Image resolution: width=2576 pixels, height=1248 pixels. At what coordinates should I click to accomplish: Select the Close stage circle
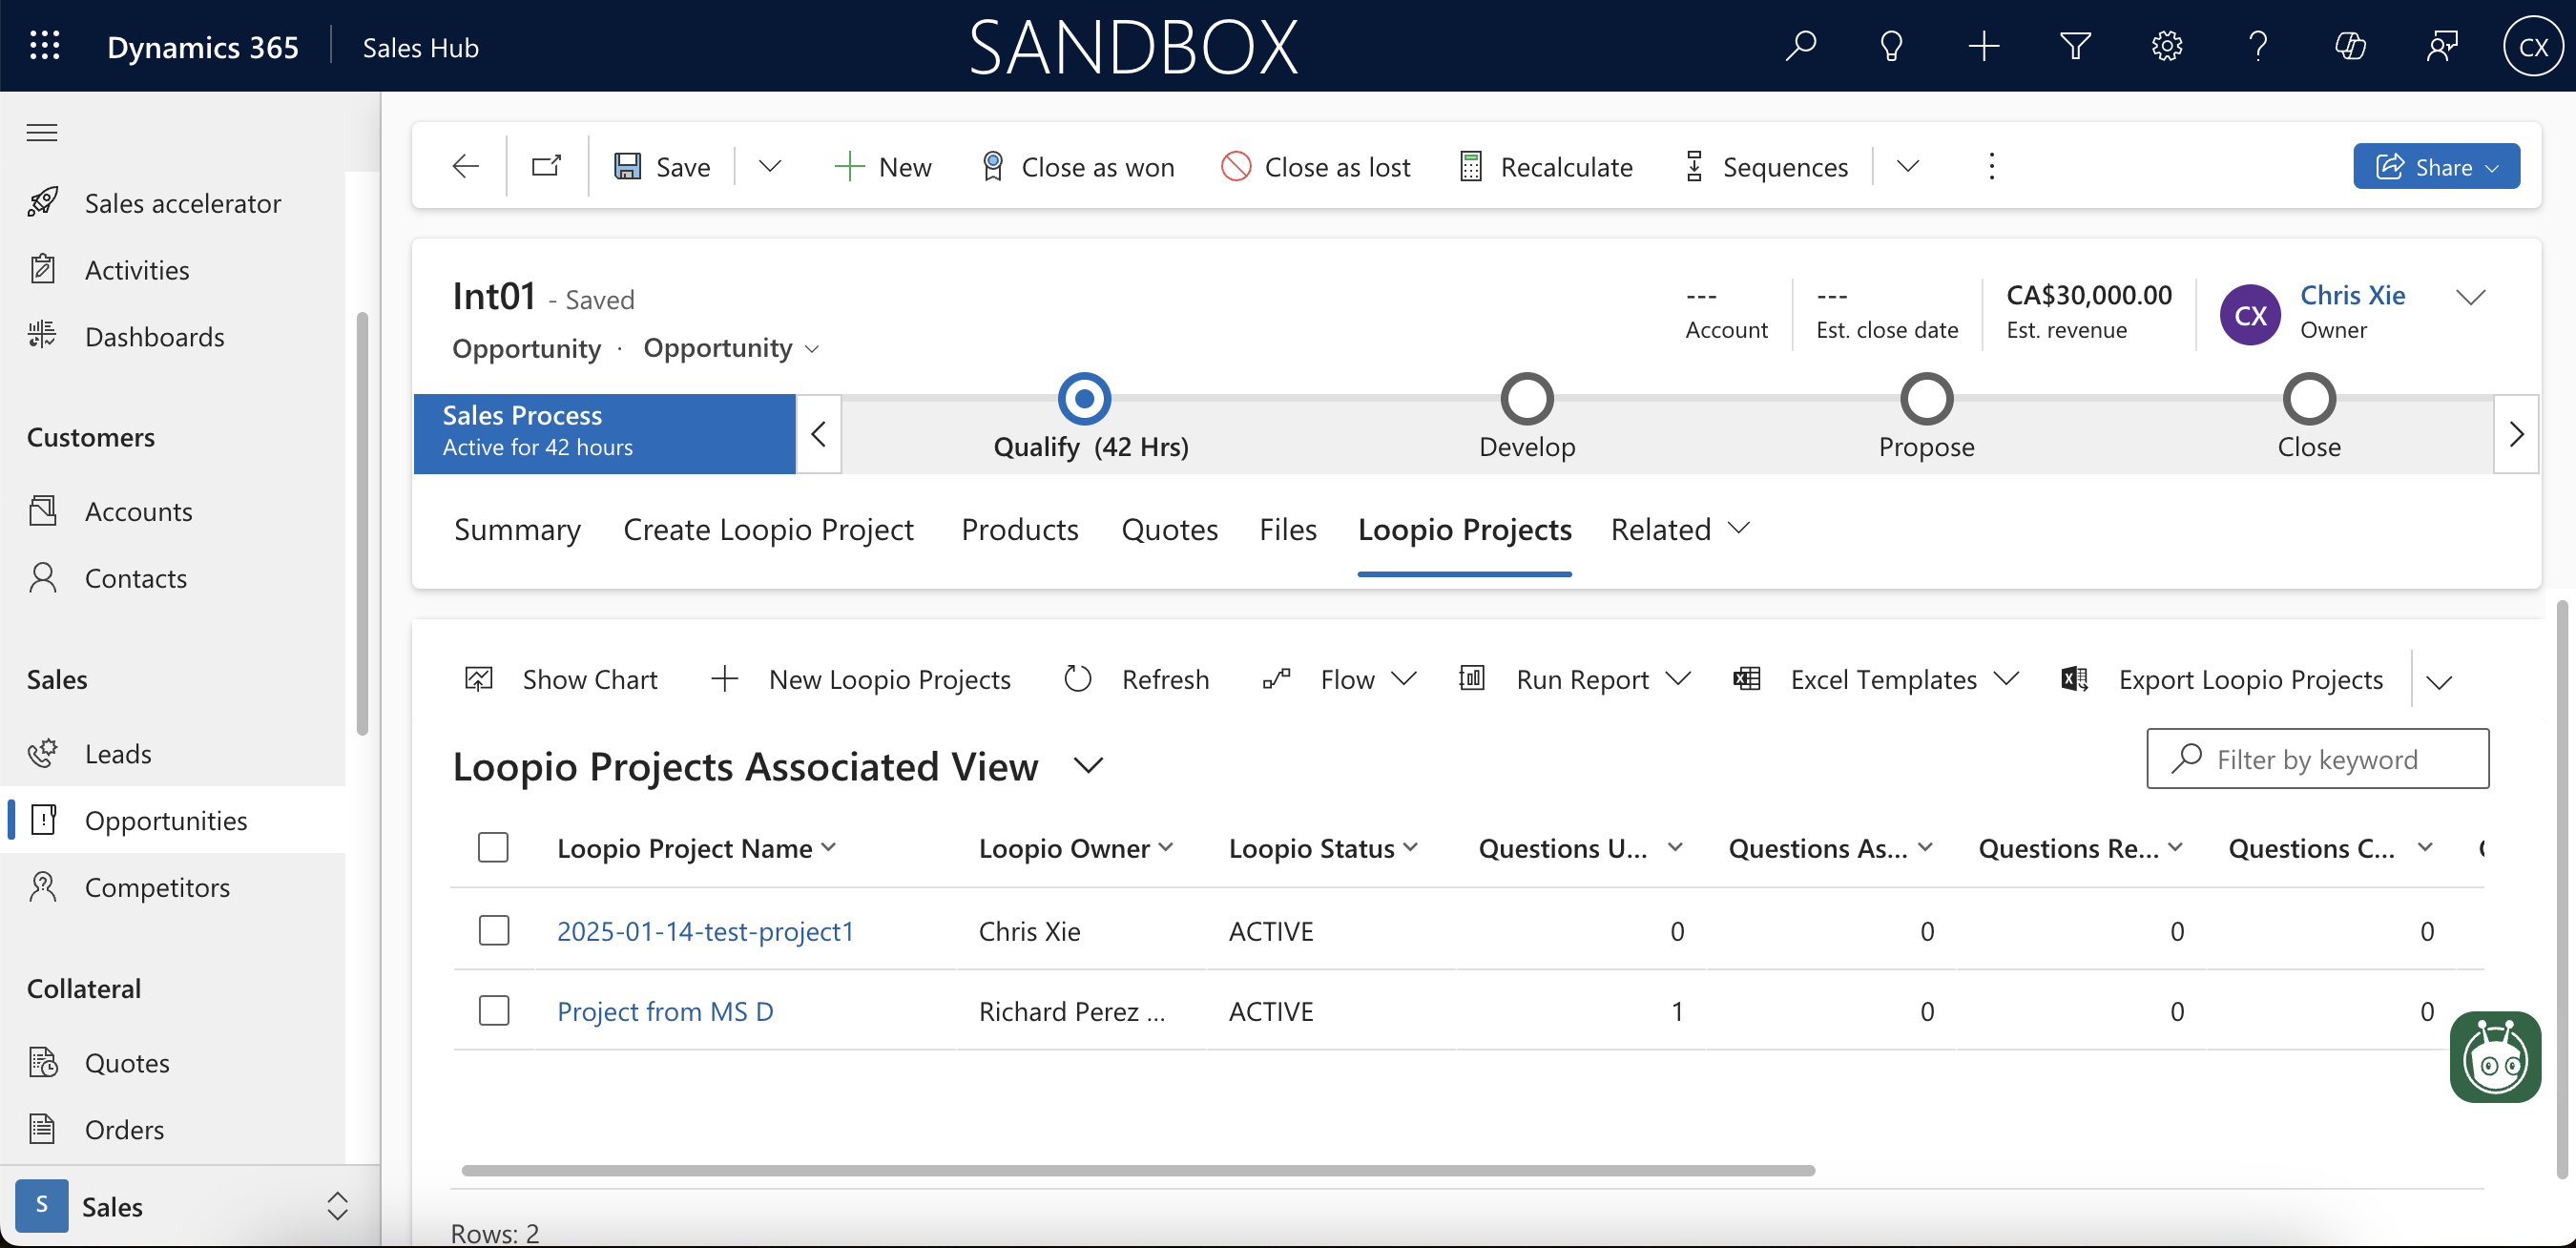[x=2309, y=399]
